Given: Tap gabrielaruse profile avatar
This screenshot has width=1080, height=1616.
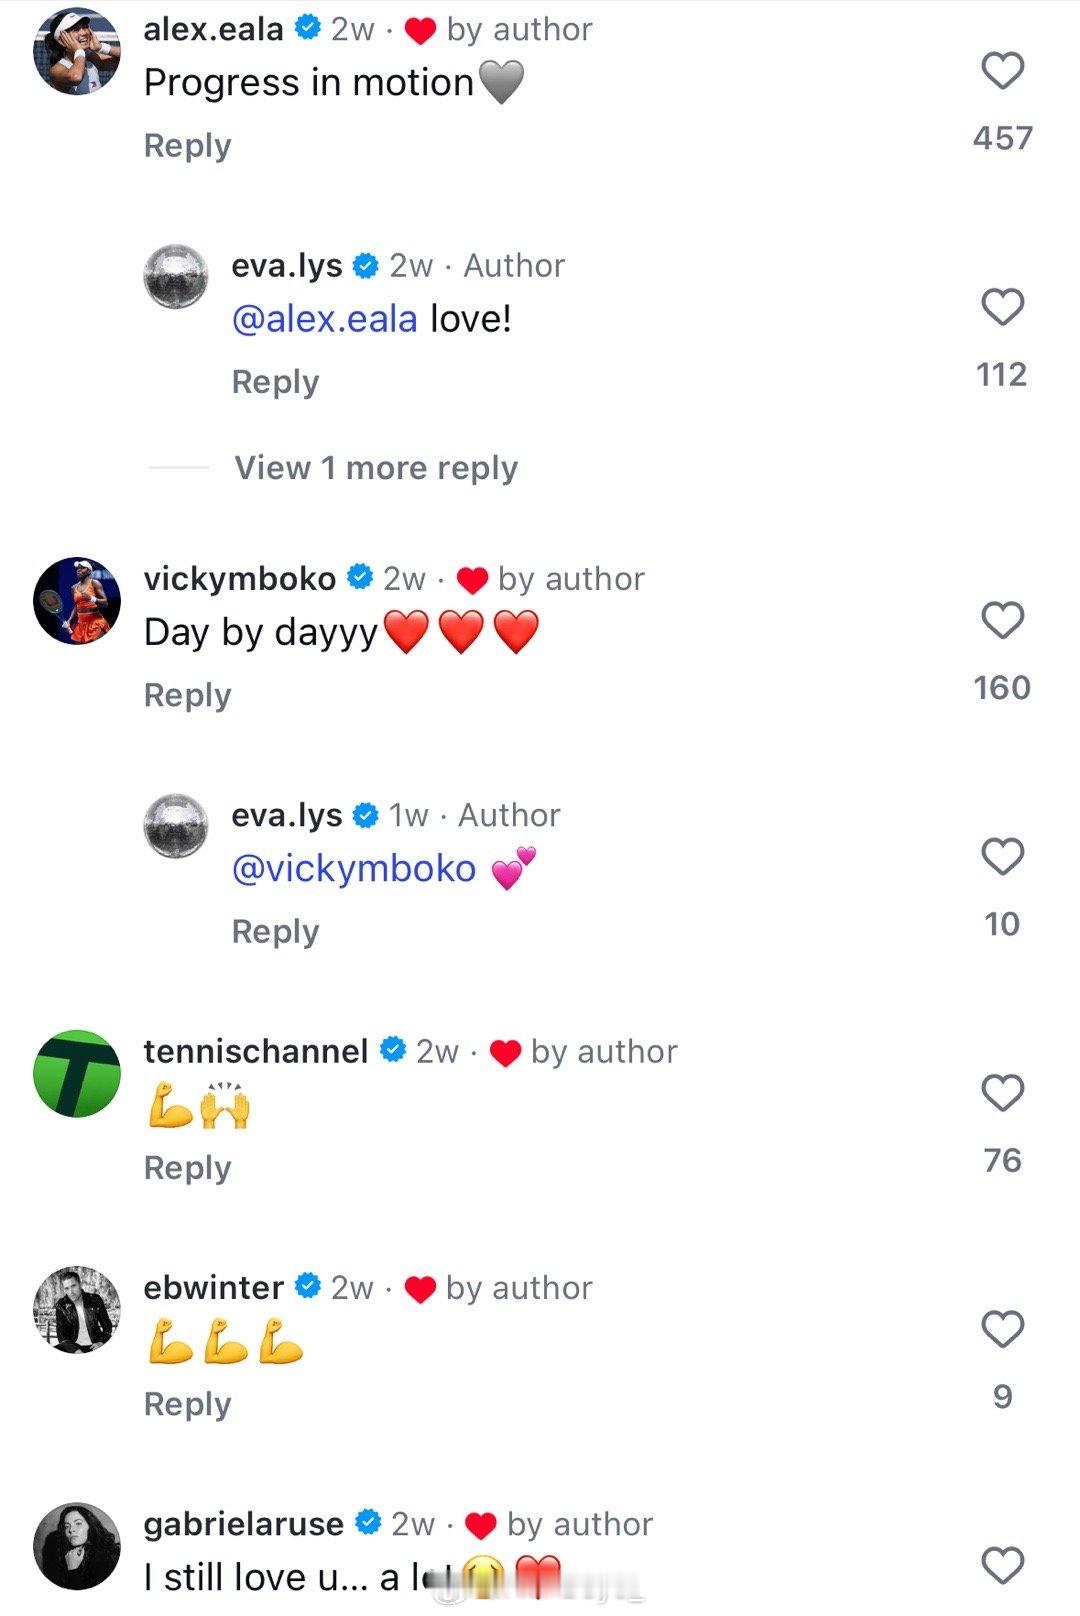Looking at the screenshot, I should point(77,1546).
